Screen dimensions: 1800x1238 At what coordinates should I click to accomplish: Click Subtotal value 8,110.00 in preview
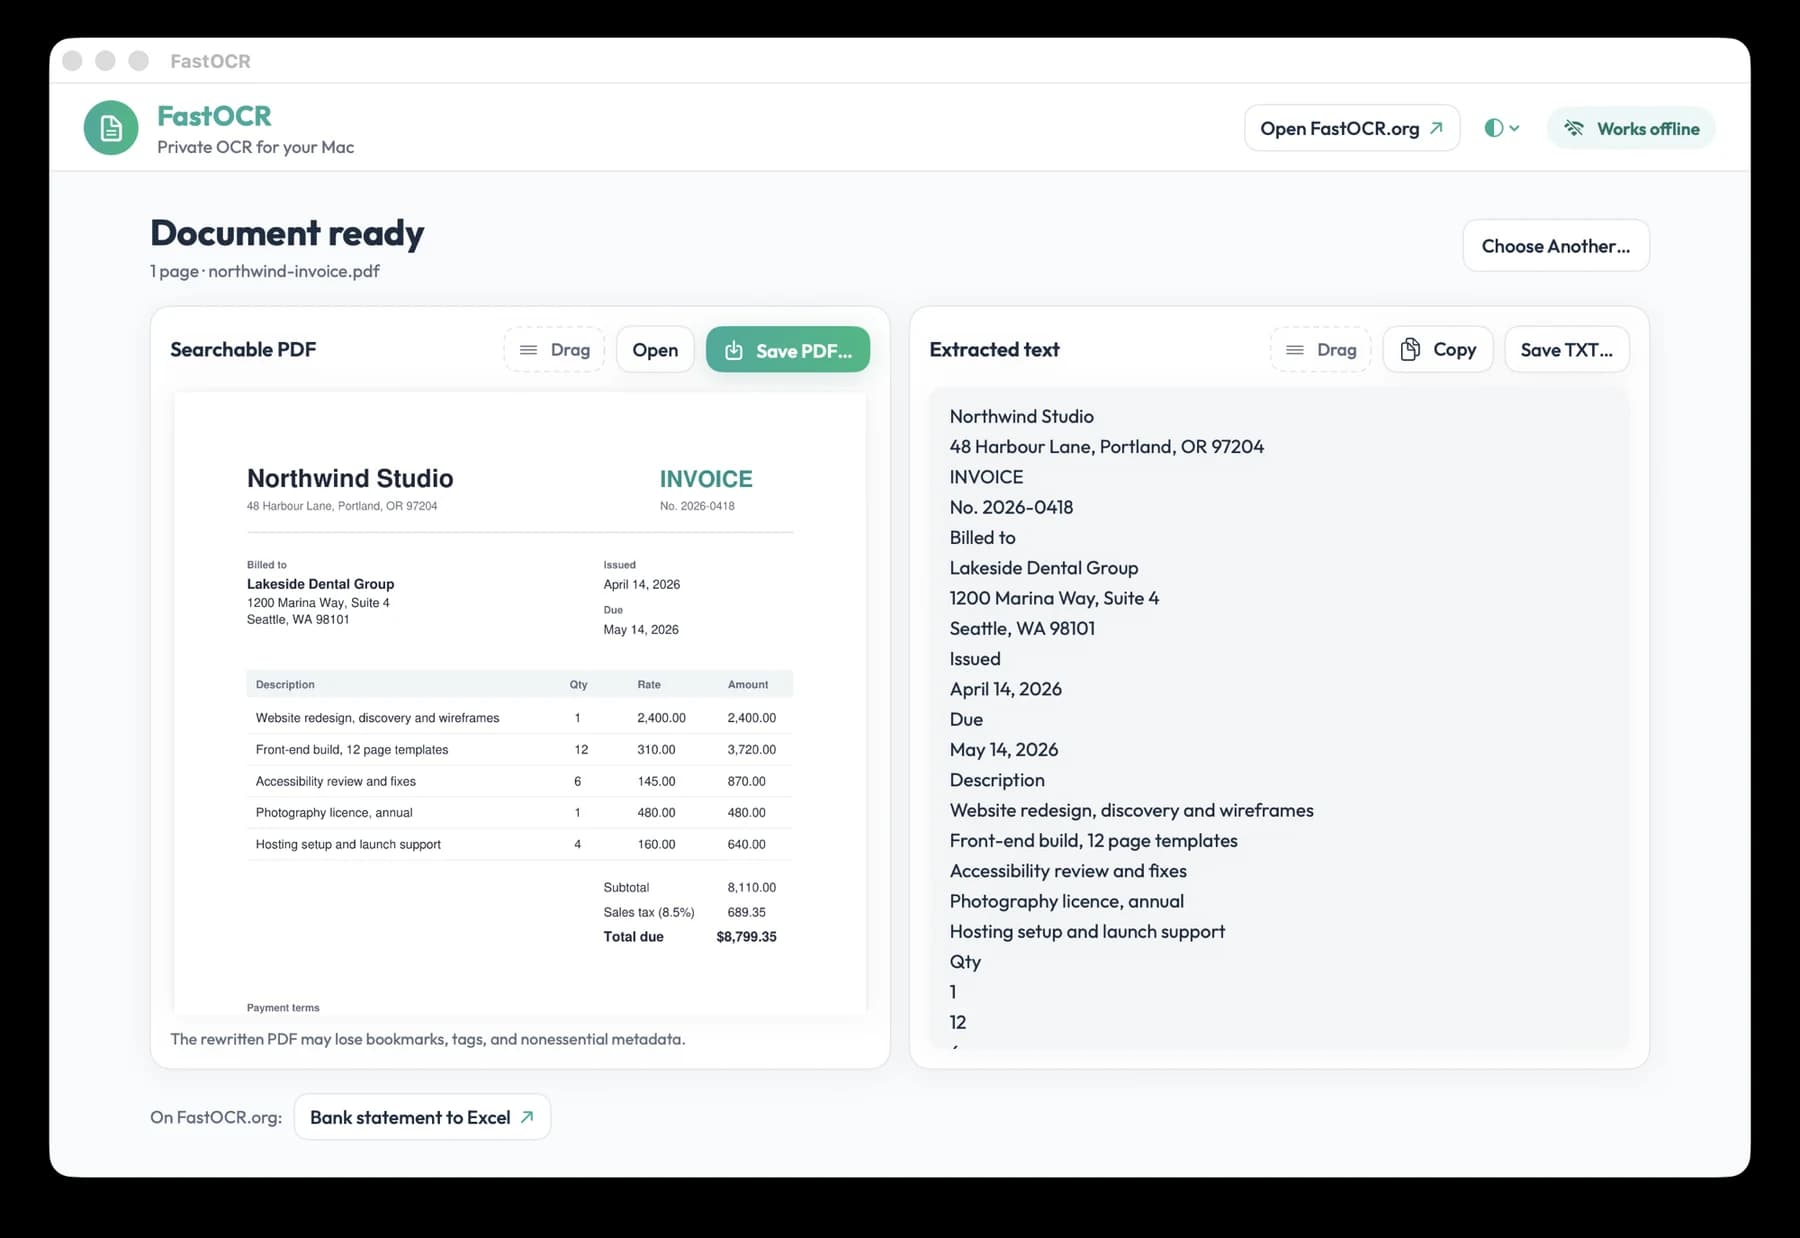coord(752,888)
